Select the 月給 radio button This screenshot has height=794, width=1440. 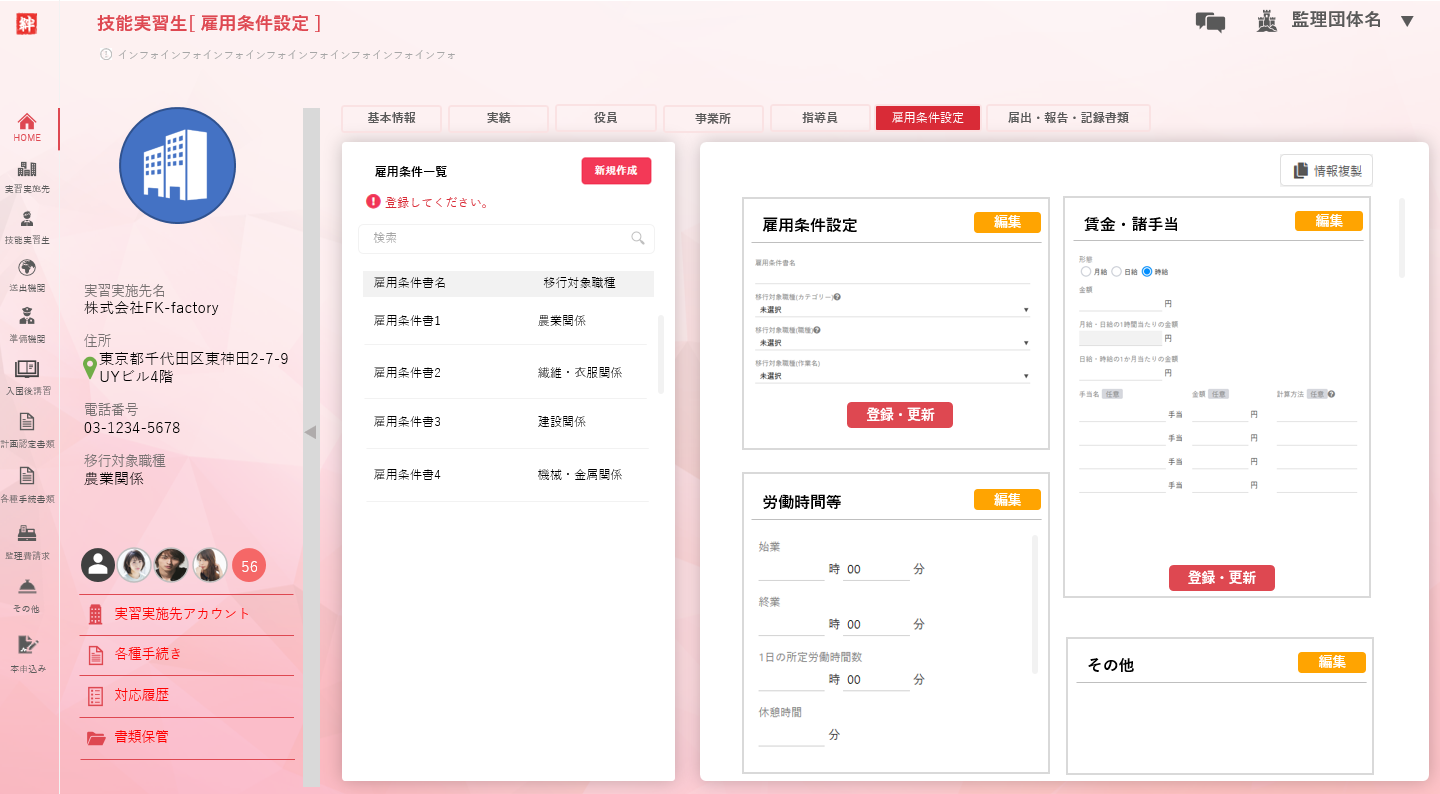1086,271
